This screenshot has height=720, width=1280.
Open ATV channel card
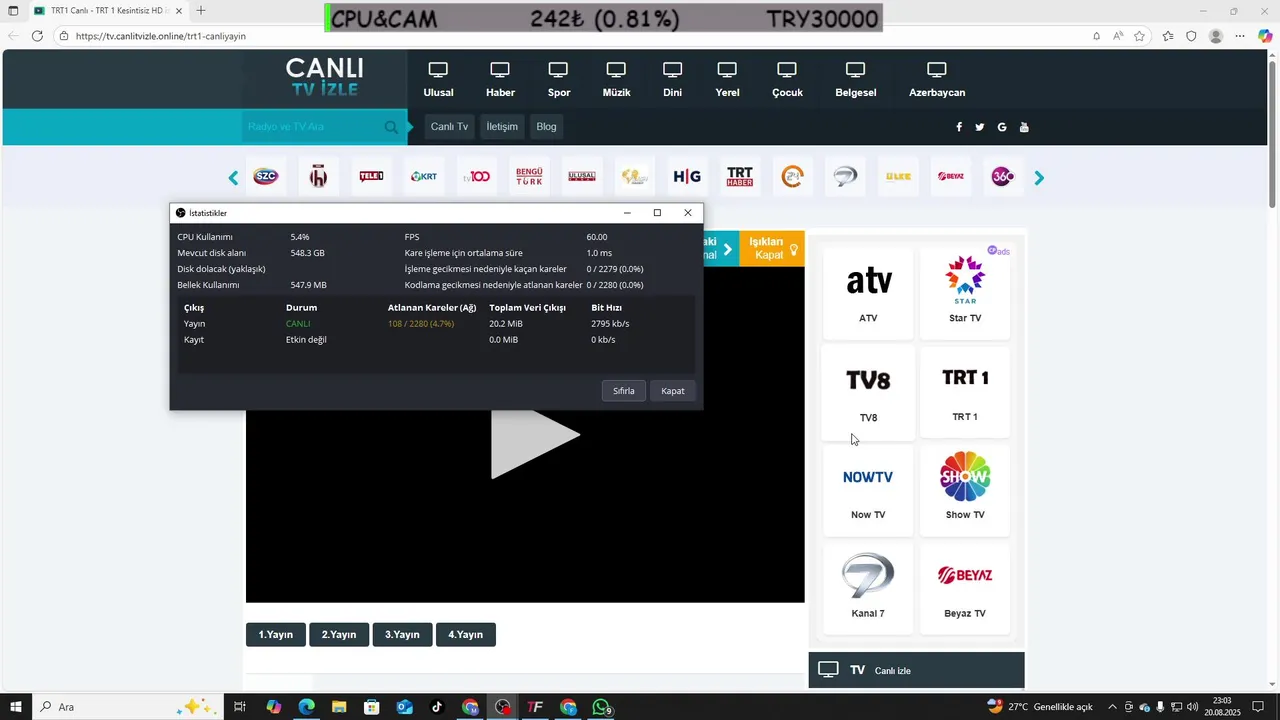pos(868,292)
